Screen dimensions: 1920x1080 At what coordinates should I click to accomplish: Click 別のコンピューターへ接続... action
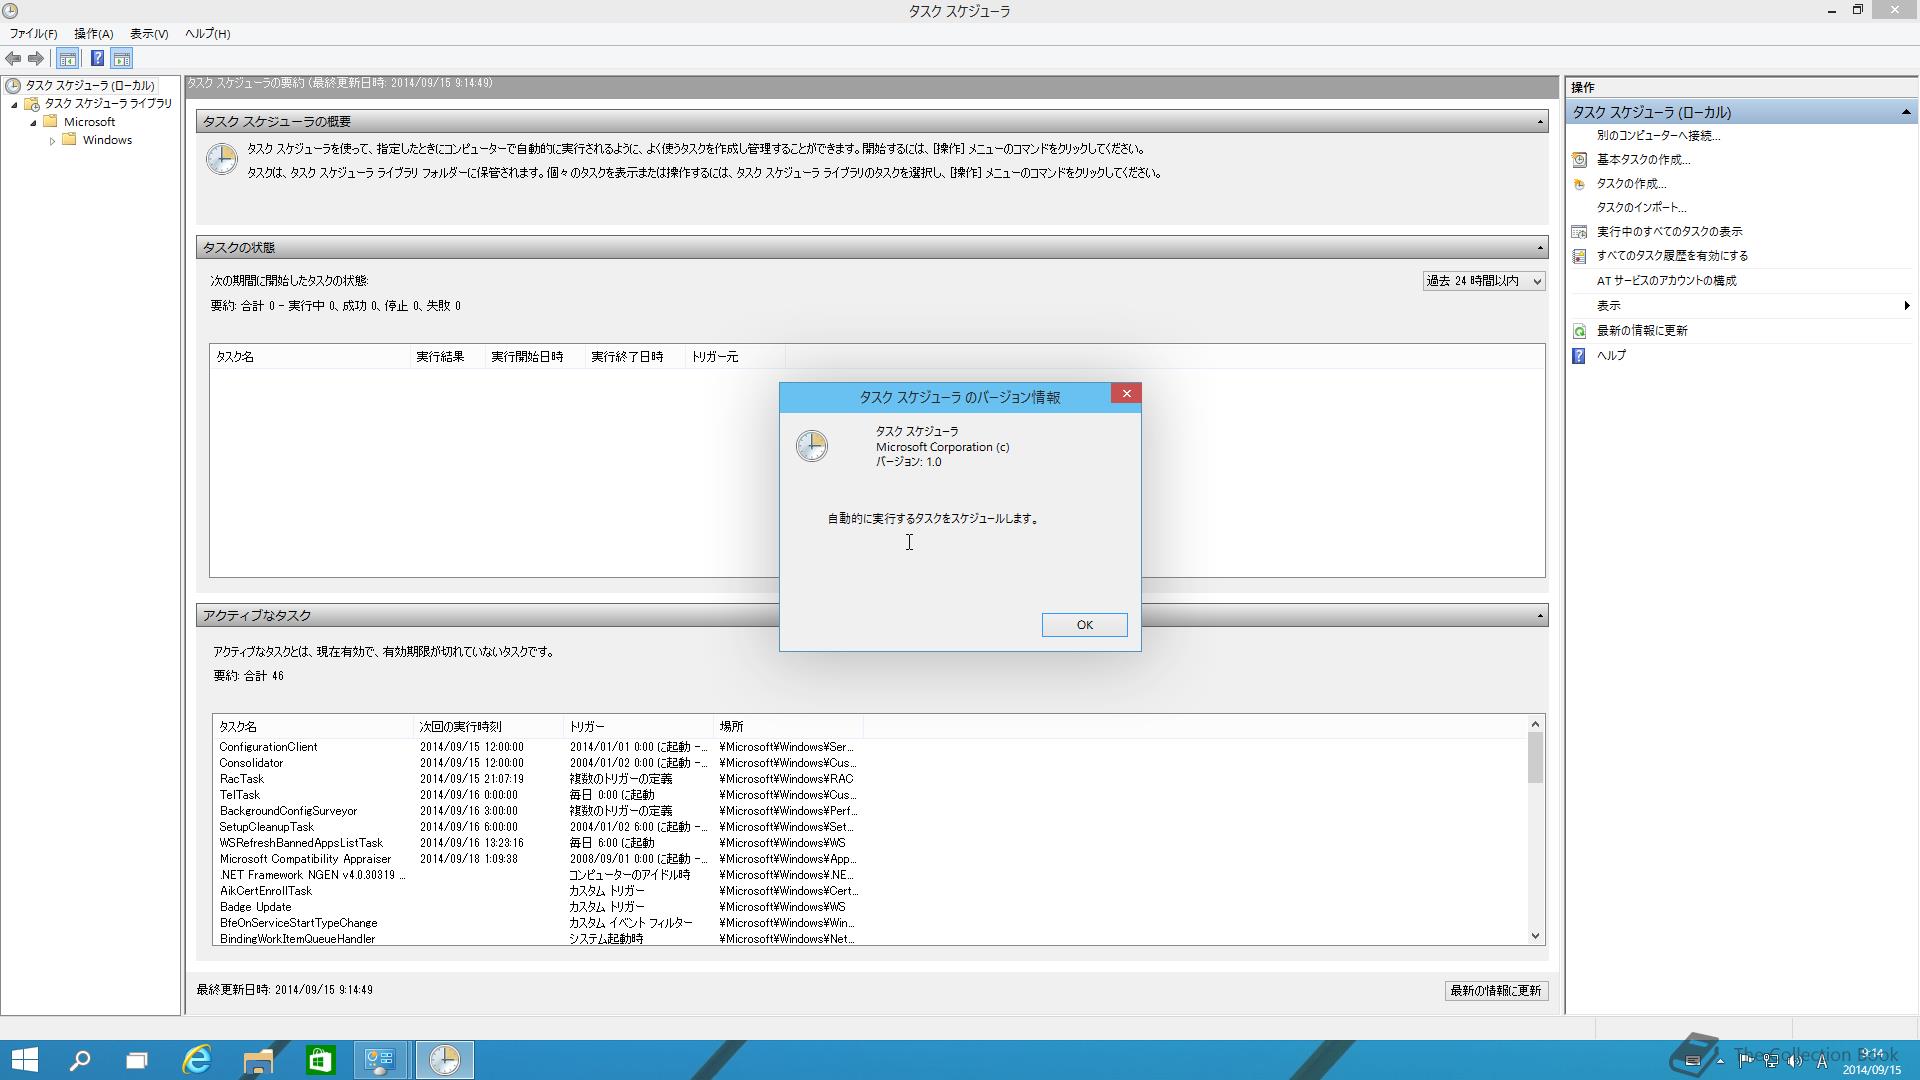(x=1658, y=135)
